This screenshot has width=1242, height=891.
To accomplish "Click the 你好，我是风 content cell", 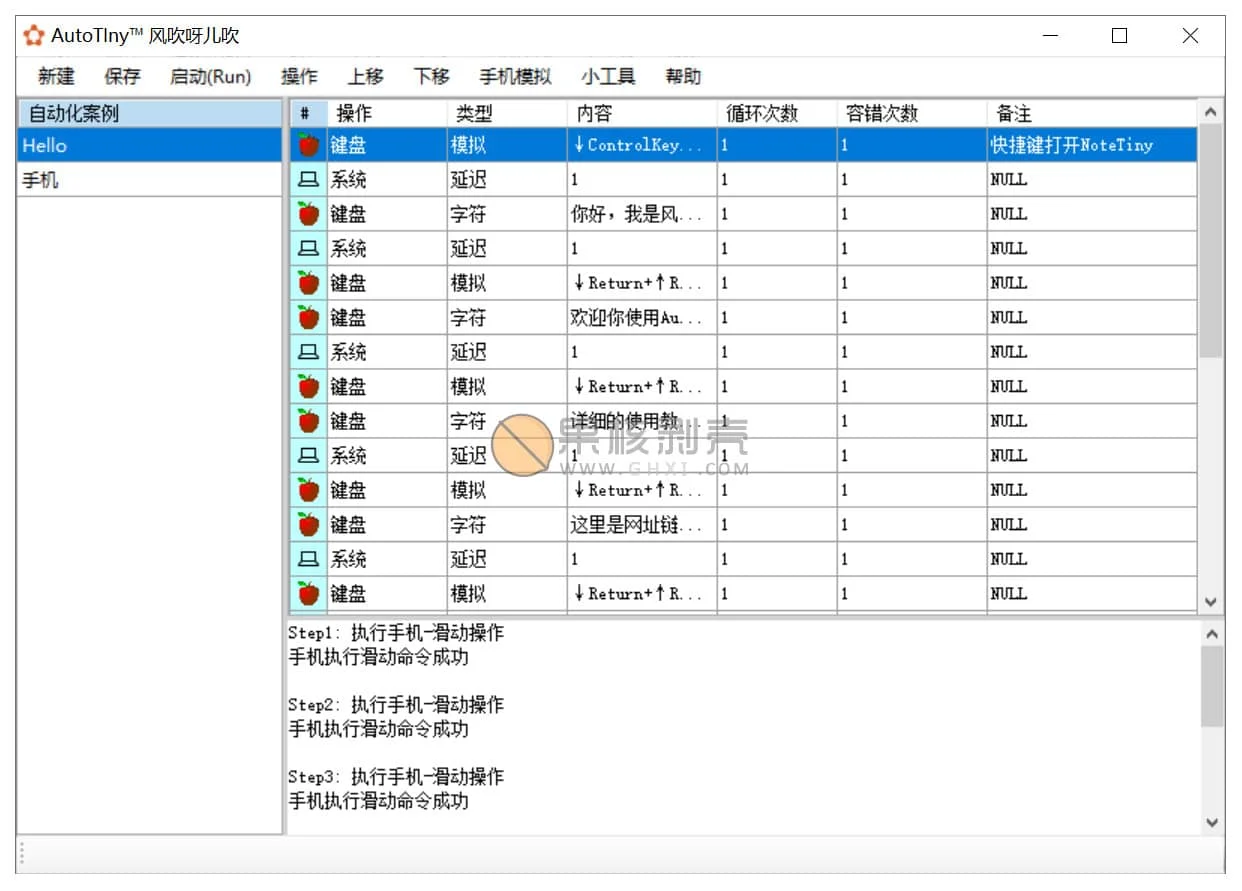I will click(642, 214).
